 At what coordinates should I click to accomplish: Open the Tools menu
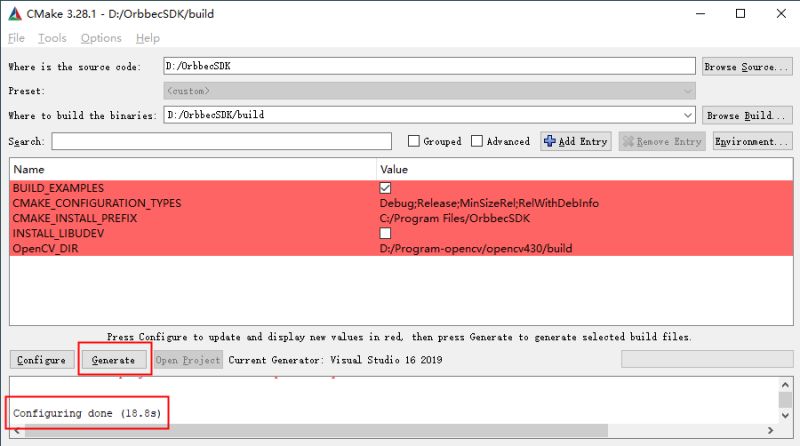click(52, 38)
